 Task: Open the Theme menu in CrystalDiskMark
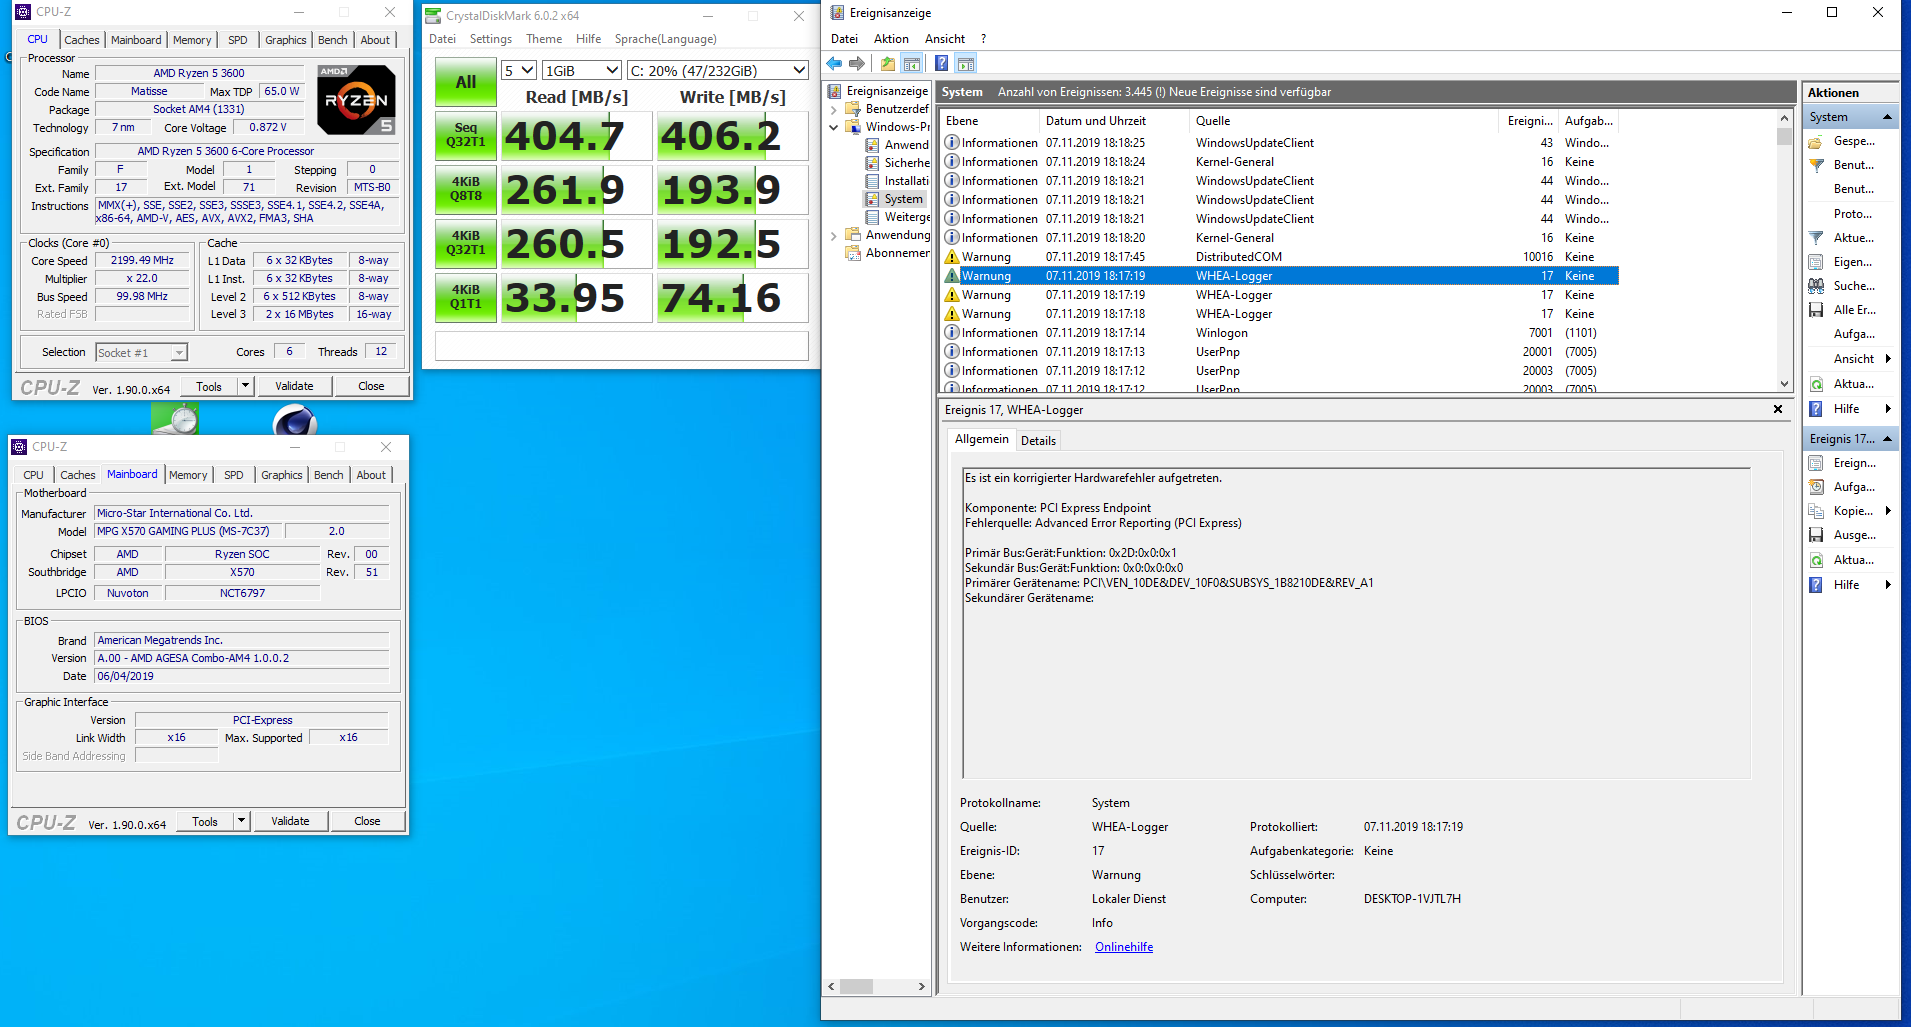click(544, 39)
